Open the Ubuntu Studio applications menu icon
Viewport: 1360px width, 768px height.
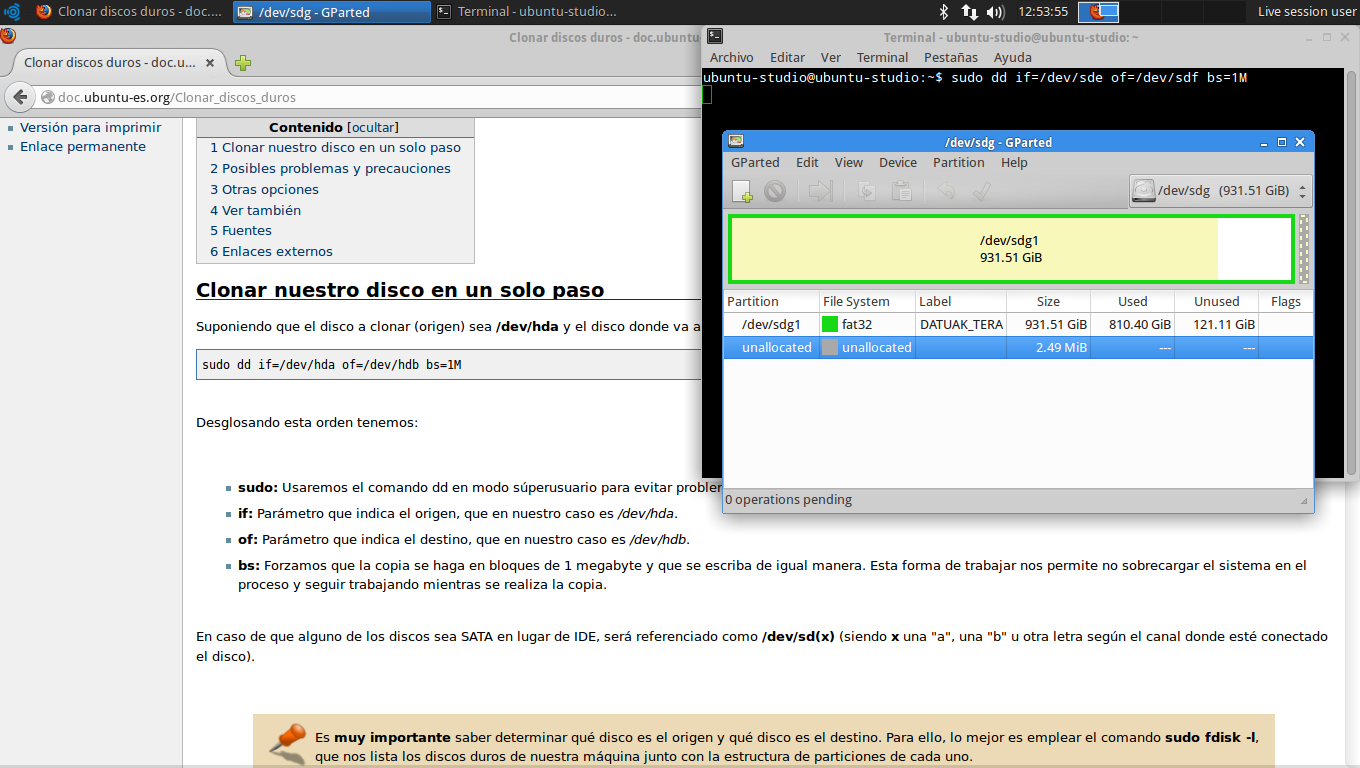coord(12,12)
